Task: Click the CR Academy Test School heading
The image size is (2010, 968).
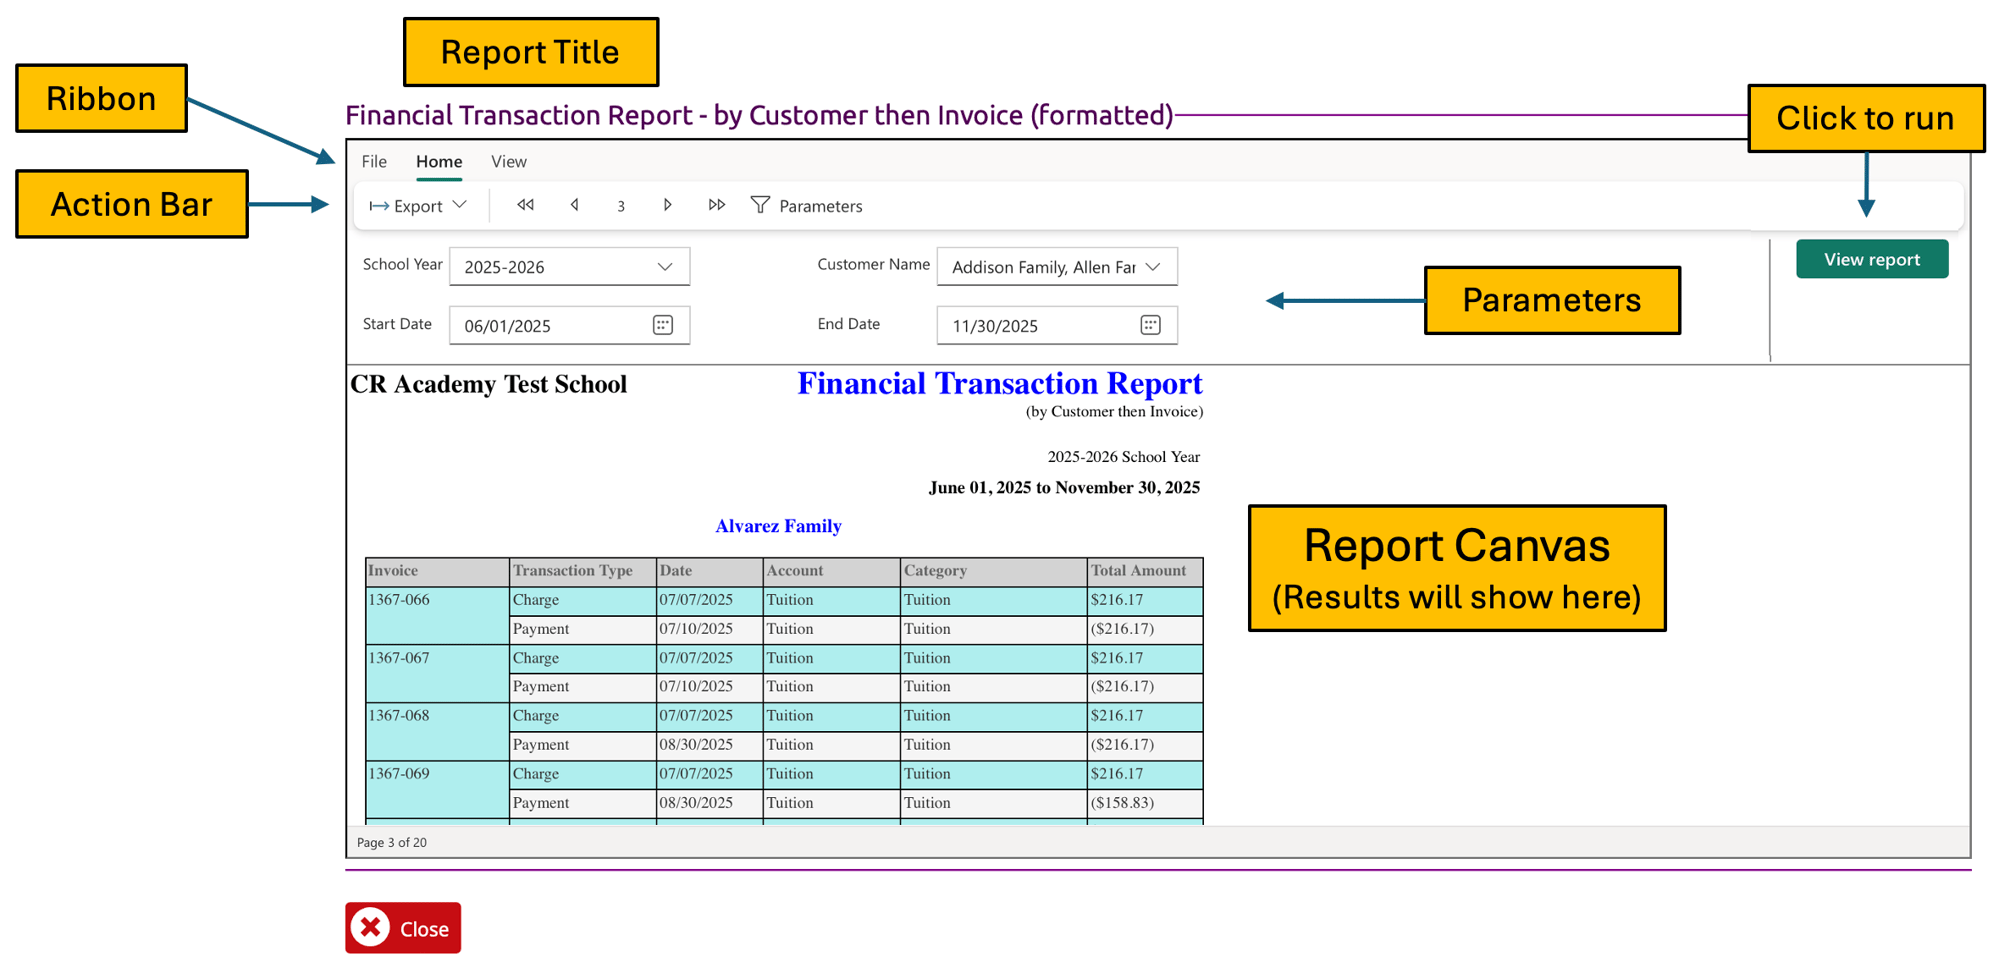Action: [489, 384]
